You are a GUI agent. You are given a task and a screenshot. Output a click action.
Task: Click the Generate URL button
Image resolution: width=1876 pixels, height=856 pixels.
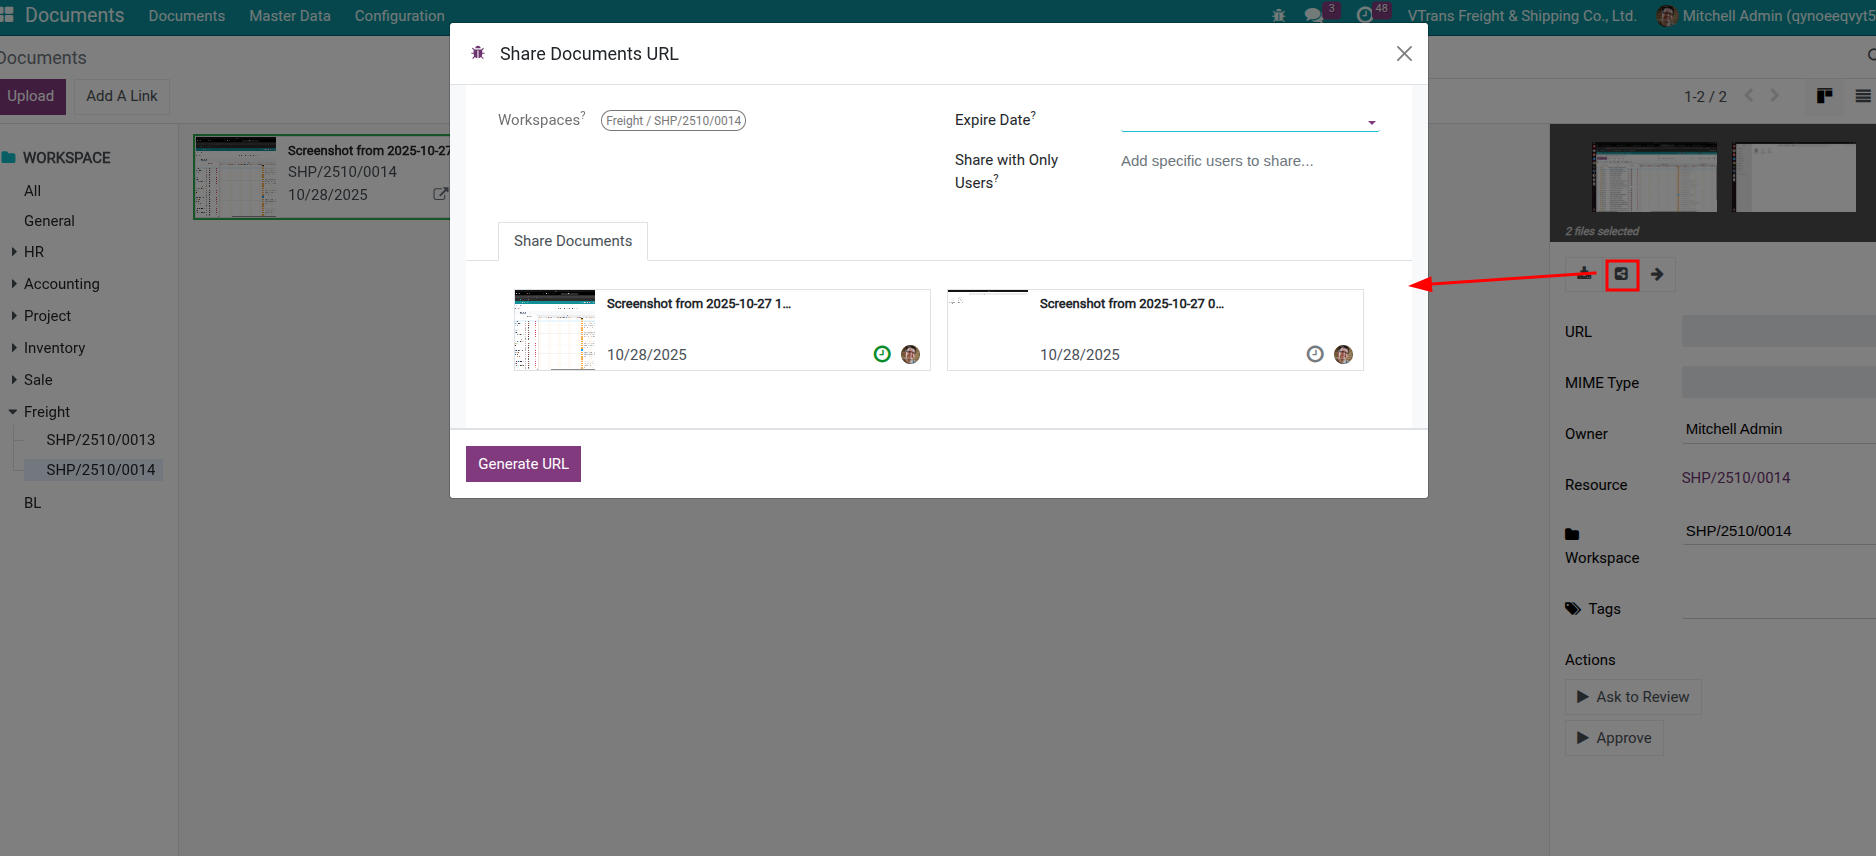(523, 464)
